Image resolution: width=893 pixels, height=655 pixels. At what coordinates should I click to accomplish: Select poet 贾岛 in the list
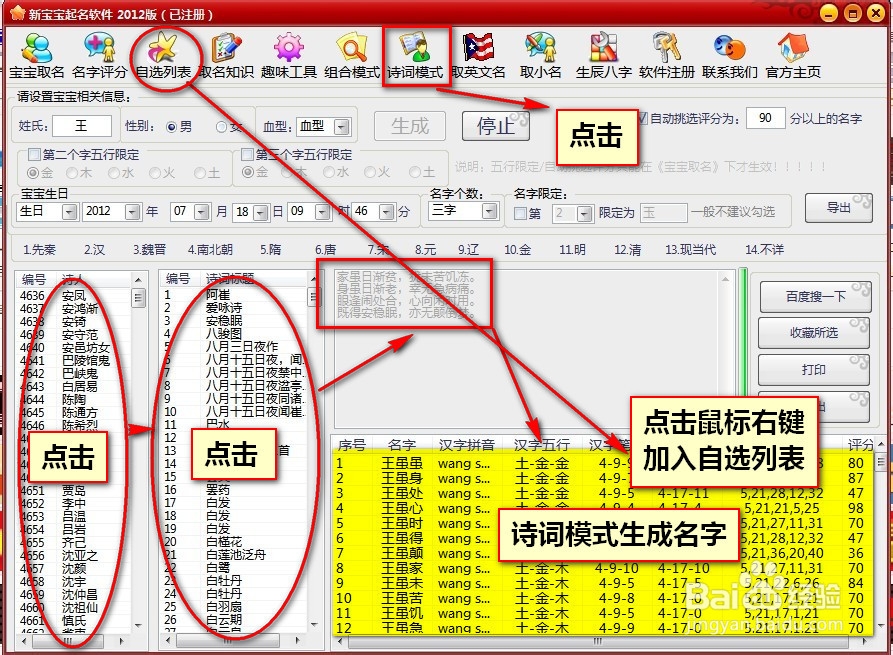tap(74, 490)
